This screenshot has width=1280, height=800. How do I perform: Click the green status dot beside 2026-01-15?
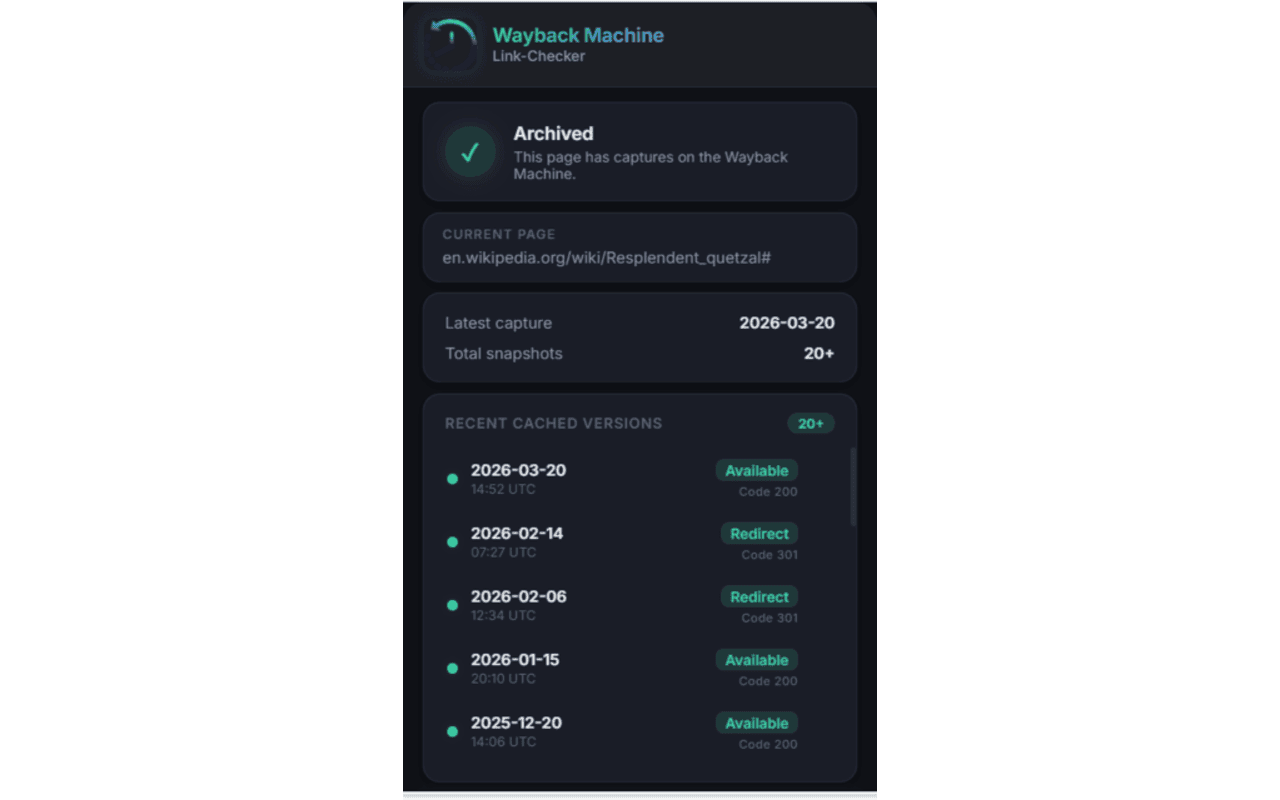pos(452,668)
